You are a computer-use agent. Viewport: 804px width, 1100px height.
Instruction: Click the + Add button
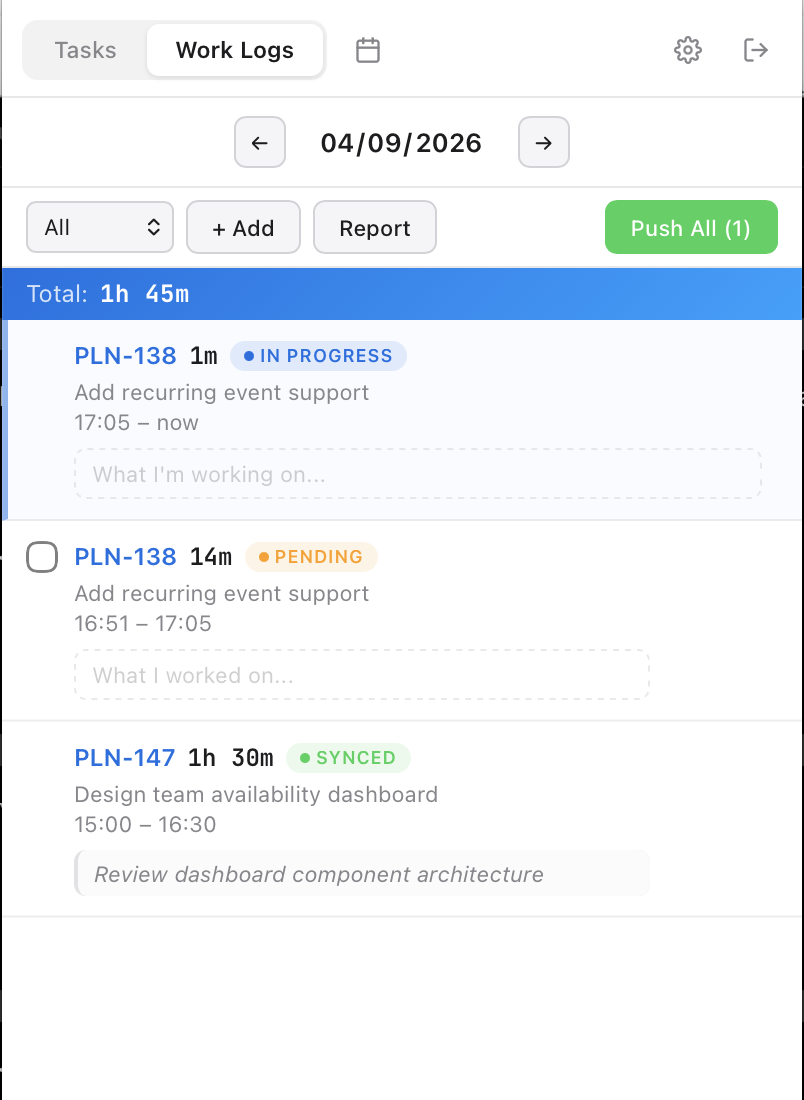pyautogui.click(x=243, y=228)
